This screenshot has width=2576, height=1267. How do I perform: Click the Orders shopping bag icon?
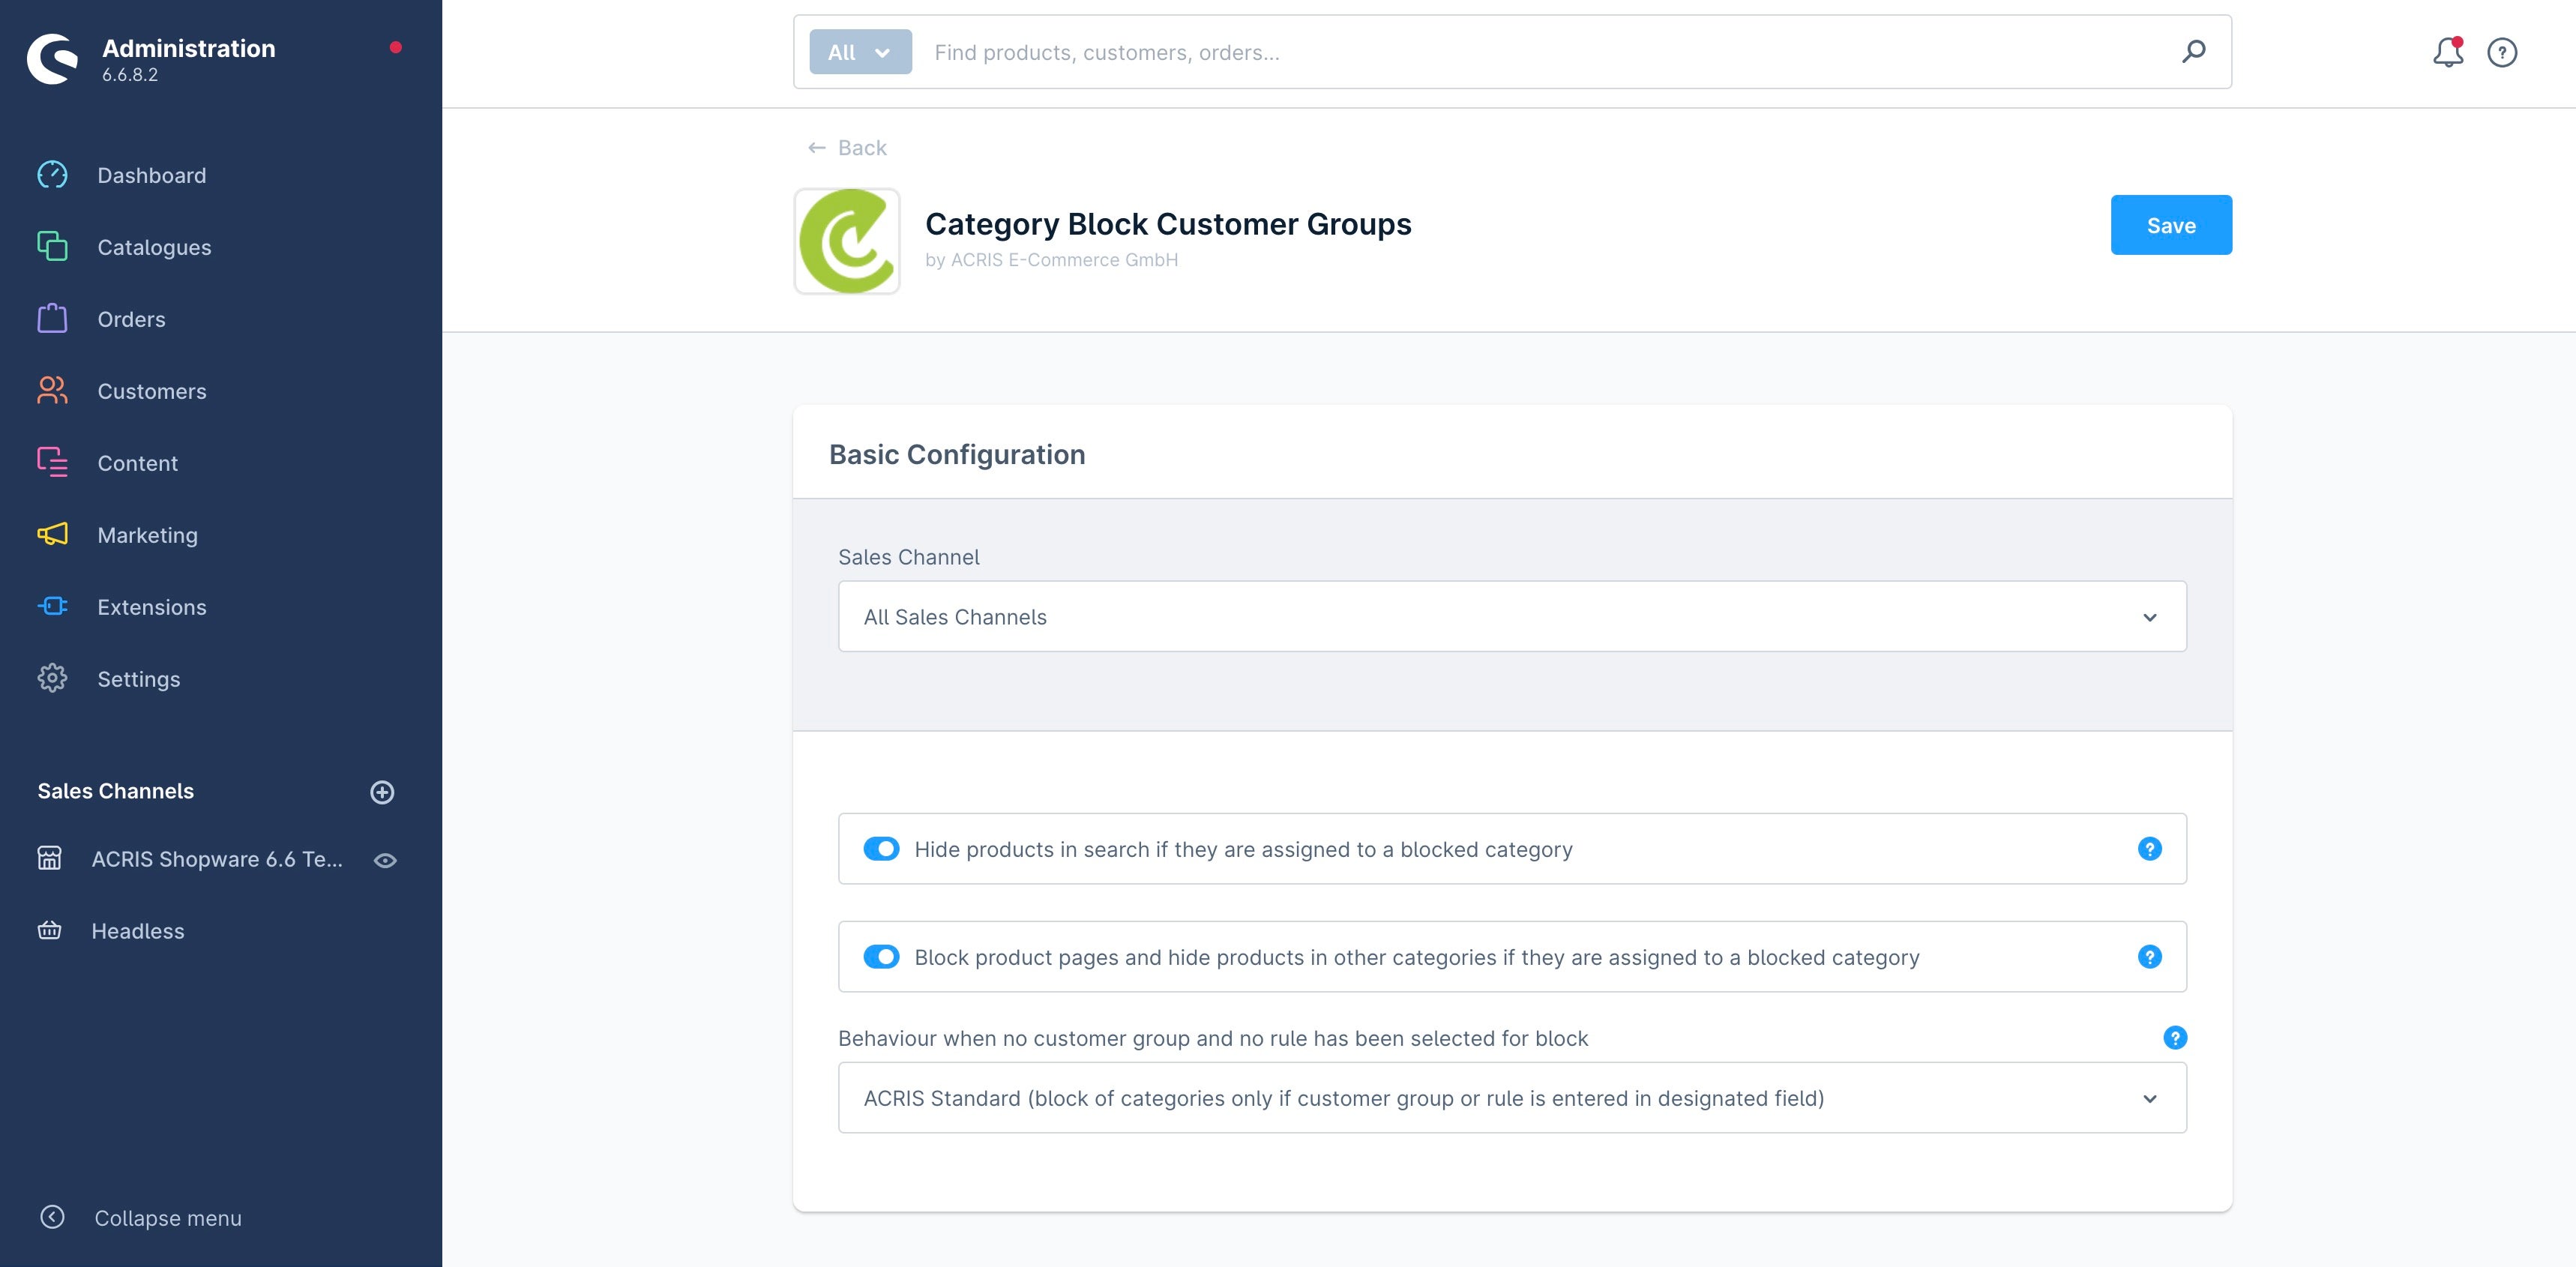click(x=52, y=318)
